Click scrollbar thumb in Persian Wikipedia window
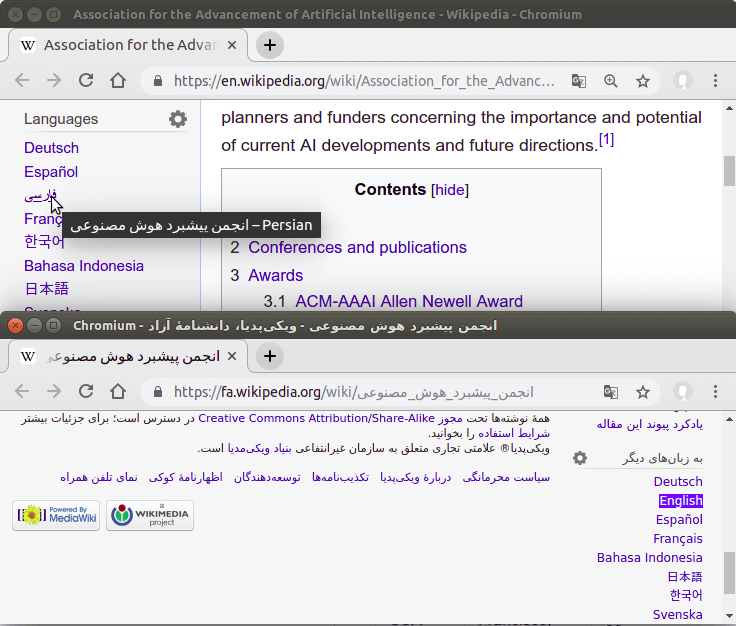Screen dimensions: 736x626 coord(729,573)
